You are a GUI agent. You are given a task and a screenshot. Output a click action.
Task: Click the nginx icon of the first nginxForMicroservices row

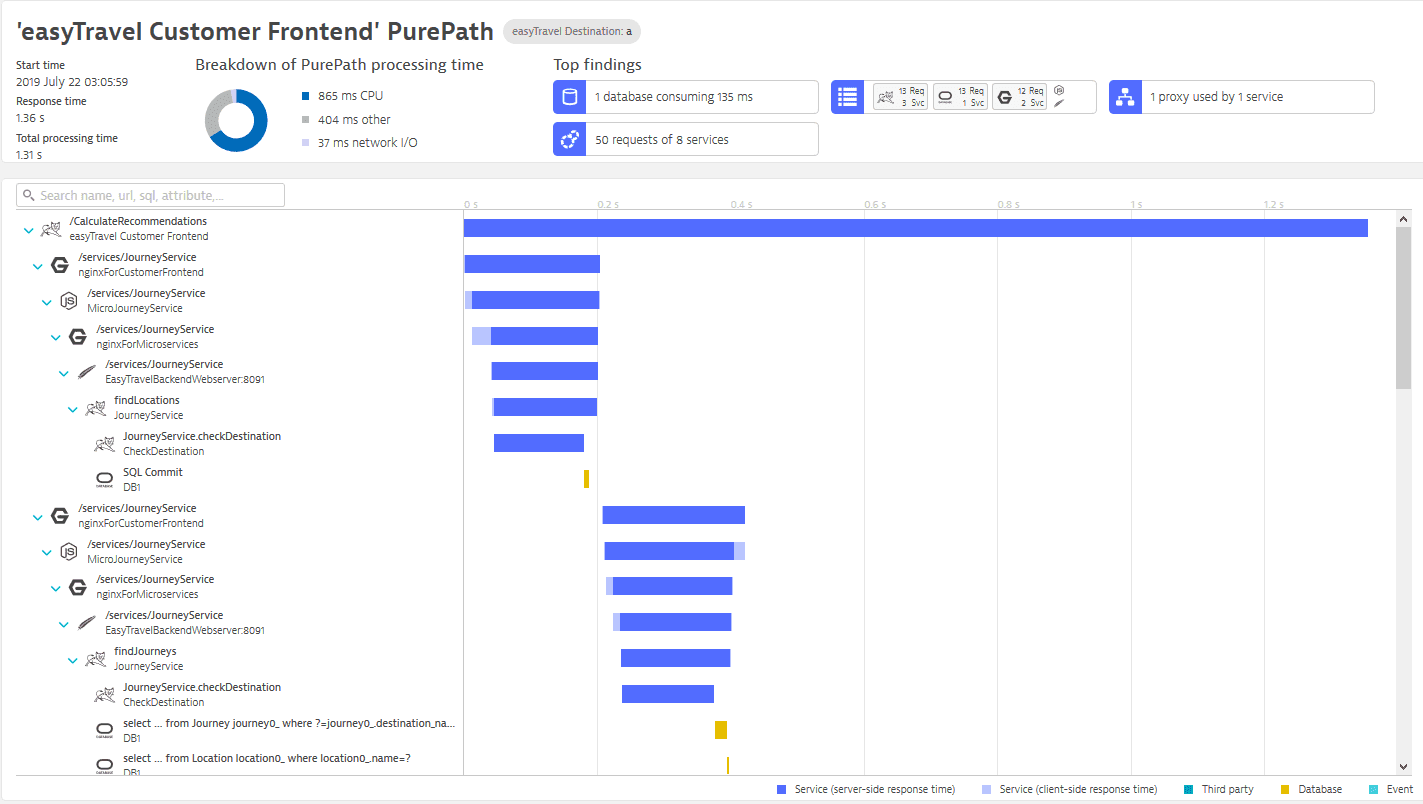click(78, 337)
